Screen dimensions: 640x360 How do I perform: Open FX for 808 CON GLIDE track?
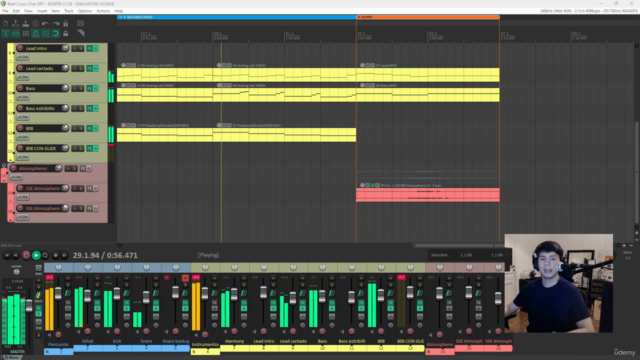click(89, 149)
